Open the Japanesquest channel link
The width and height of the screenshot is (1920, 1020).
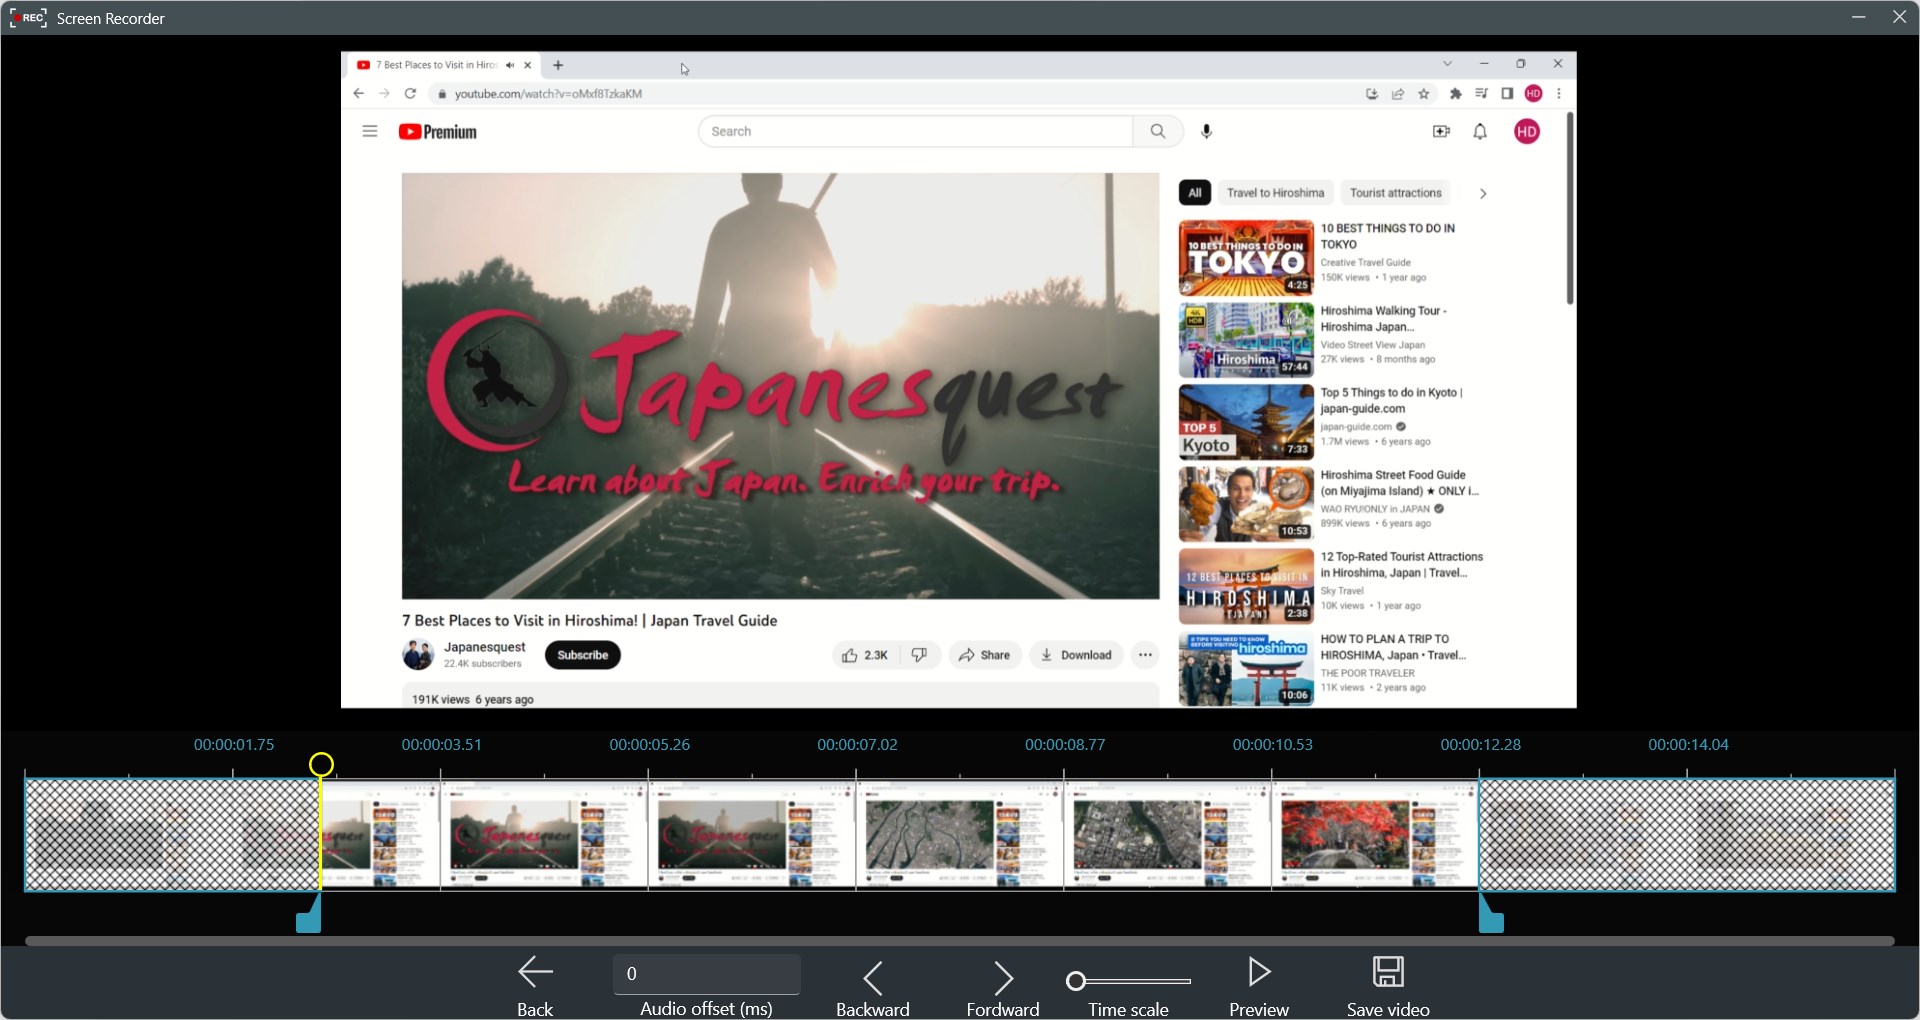[486, 647]
